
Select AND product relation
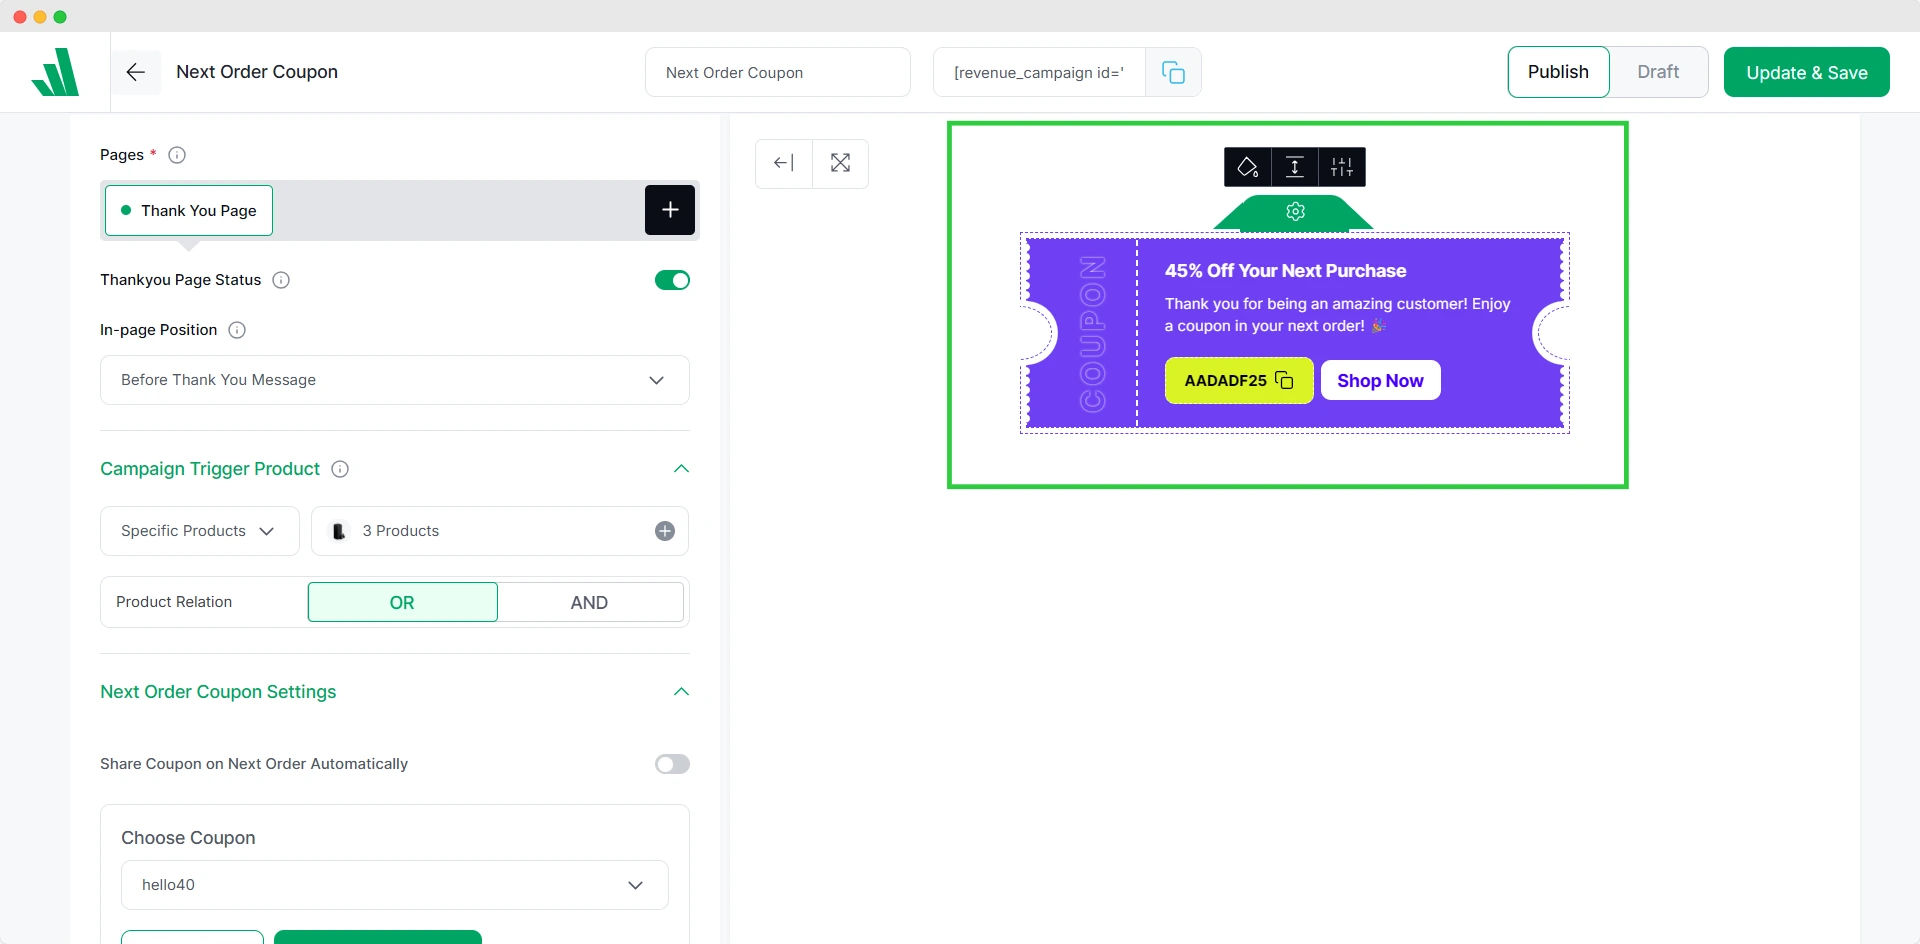coord(590,602)
